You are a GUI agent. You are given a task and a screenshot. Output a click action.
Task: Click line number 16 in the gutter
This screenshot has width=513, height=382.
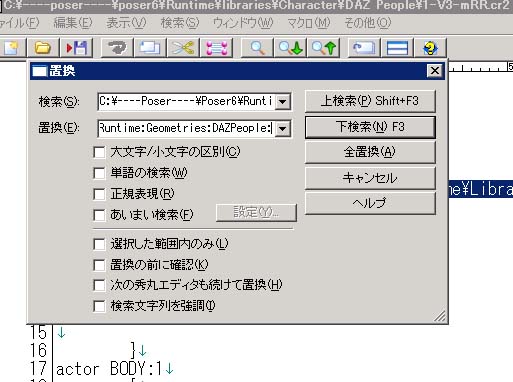pyautogui.click(x=38, y=351)
